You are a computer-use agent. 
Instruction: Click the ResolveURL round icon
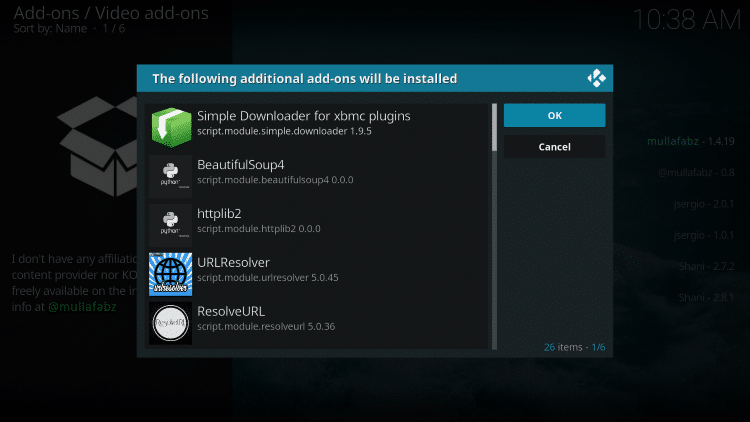point(170,321)
